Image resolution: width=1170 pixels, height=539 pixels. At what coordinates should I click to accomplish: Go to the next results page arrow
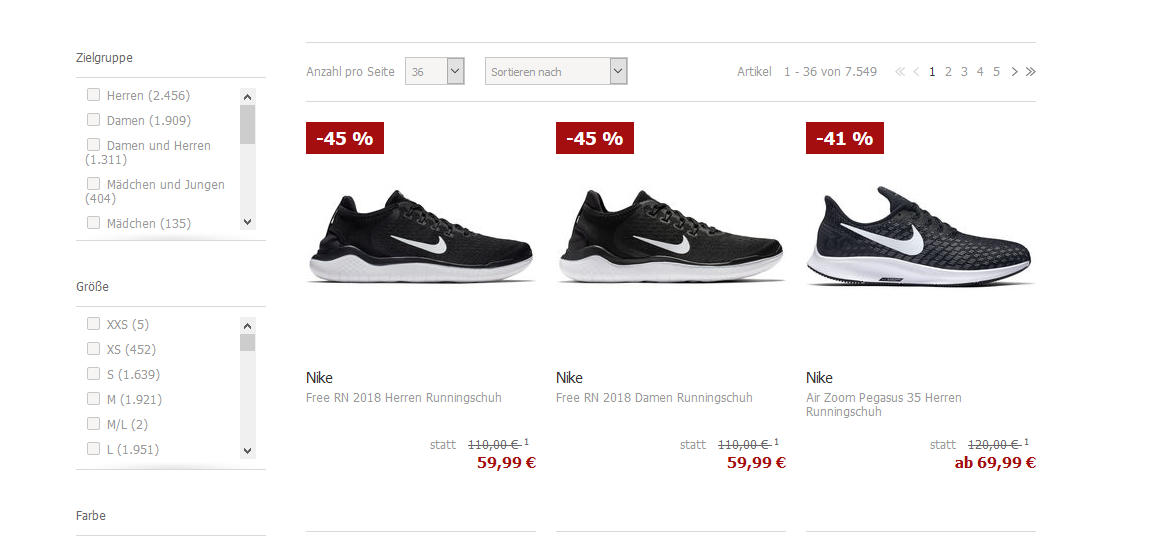(x=1014, y=72)
